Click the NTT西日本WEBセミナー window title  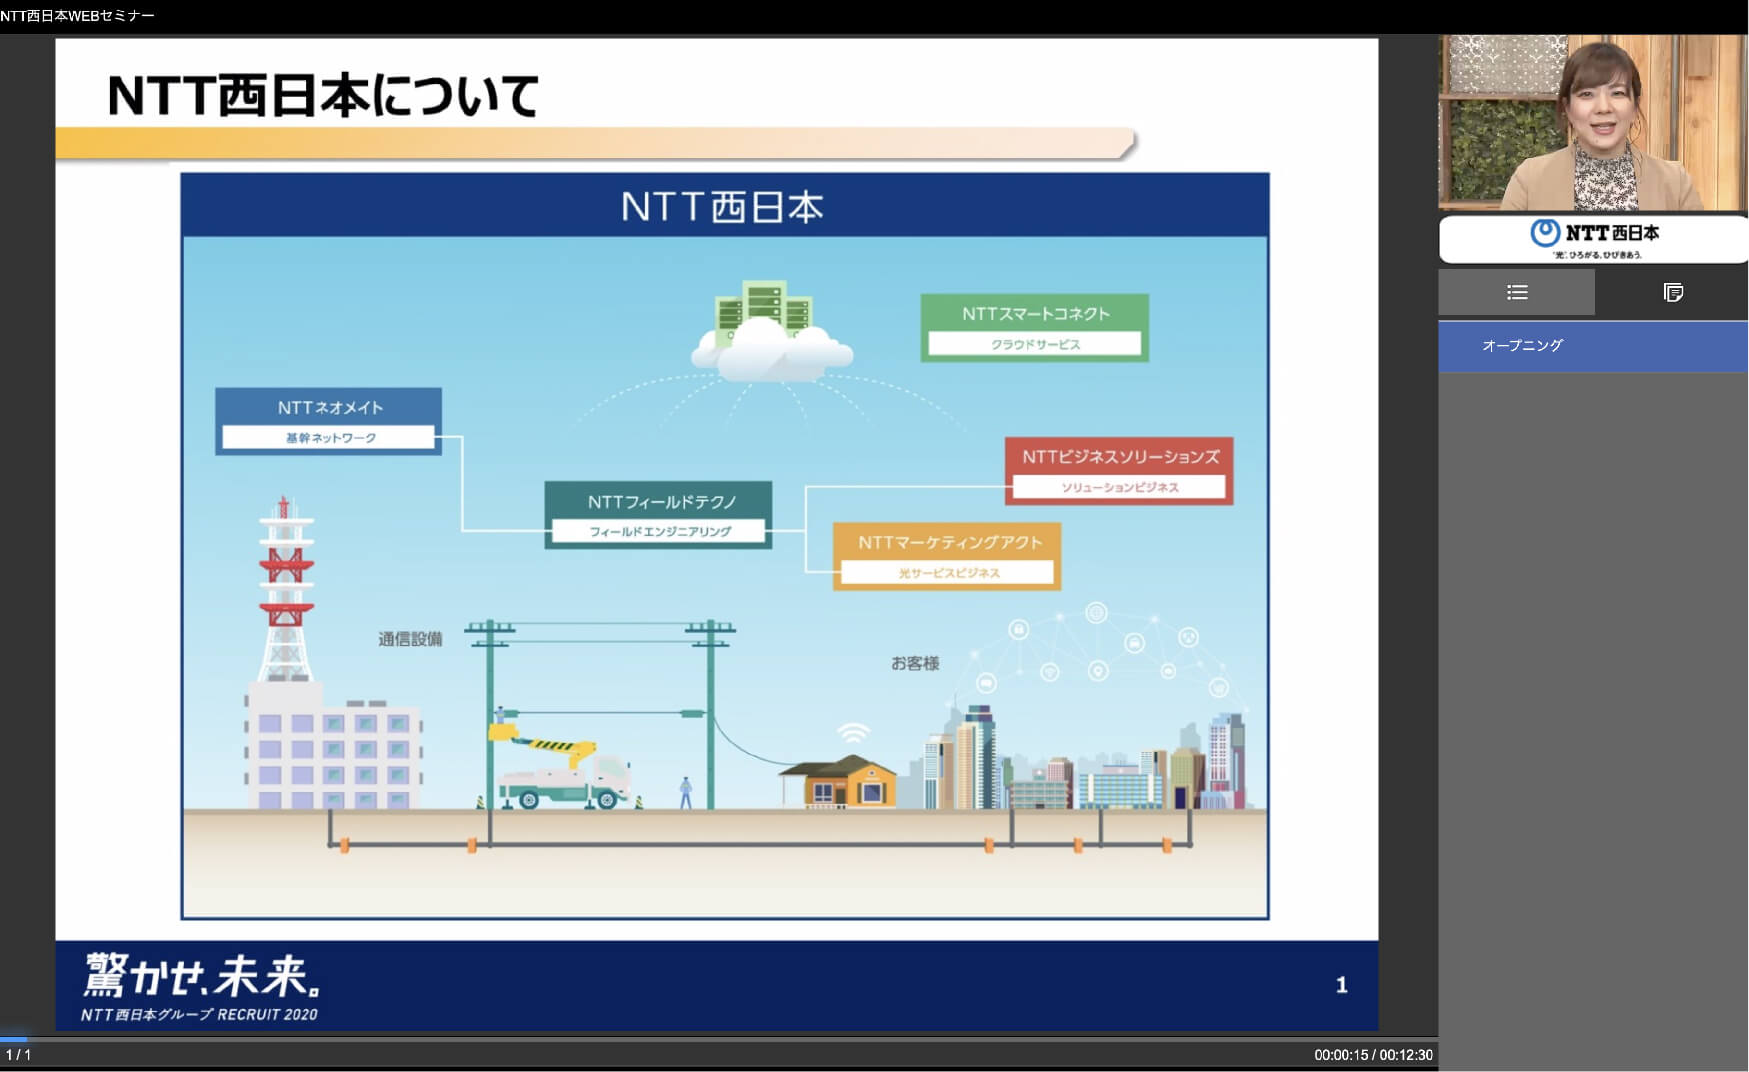78,16
